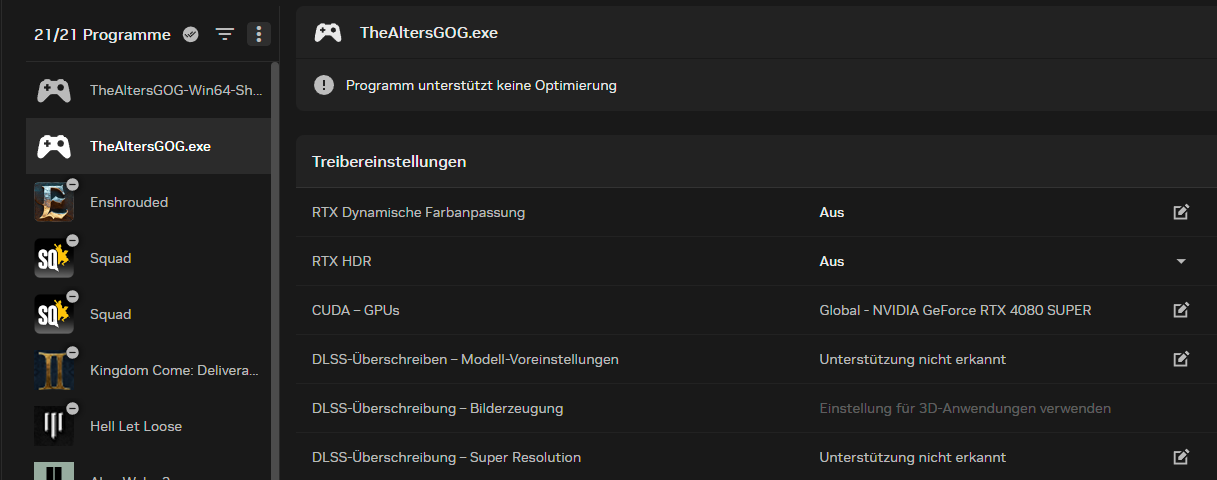The image size is (1217, 480).
Task: Click the minus badge on Hell Let Loose
Action: click(72, 409)
